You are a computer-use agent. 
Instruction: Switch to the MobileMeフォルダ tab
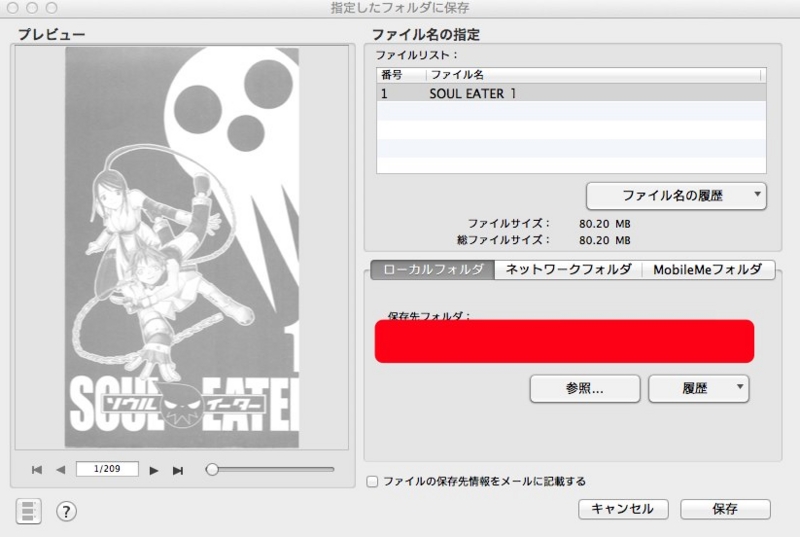708,269
